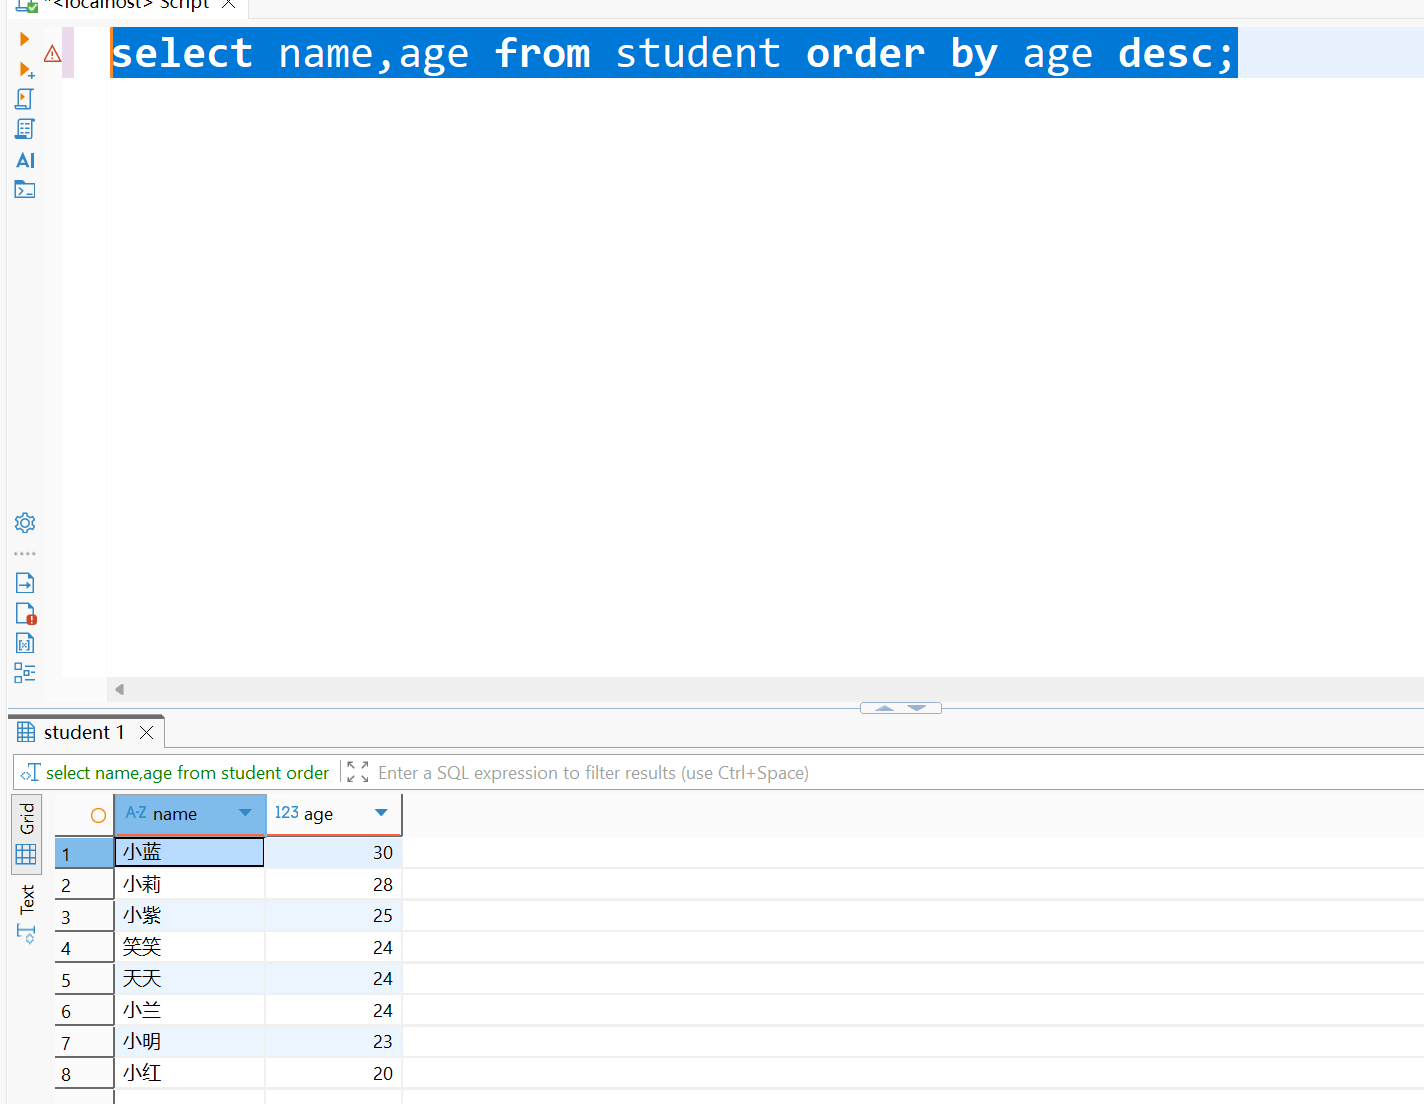Image resolution: width=1424 pixels, height=1104 pixels.
Task: Open the explain execution plan scroll icon
Action: click(25, 129)
